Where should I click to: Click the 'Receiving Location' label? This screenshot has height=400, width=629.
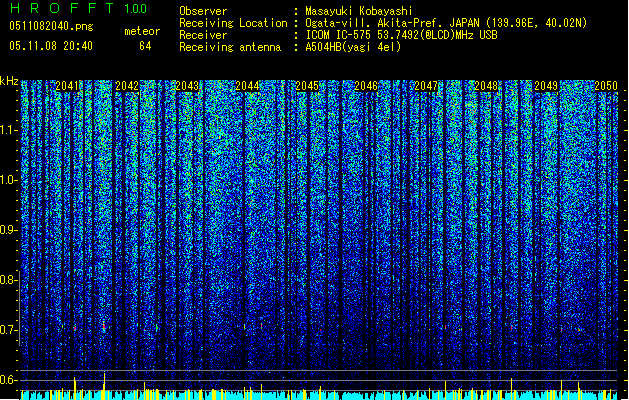[233, 23]
